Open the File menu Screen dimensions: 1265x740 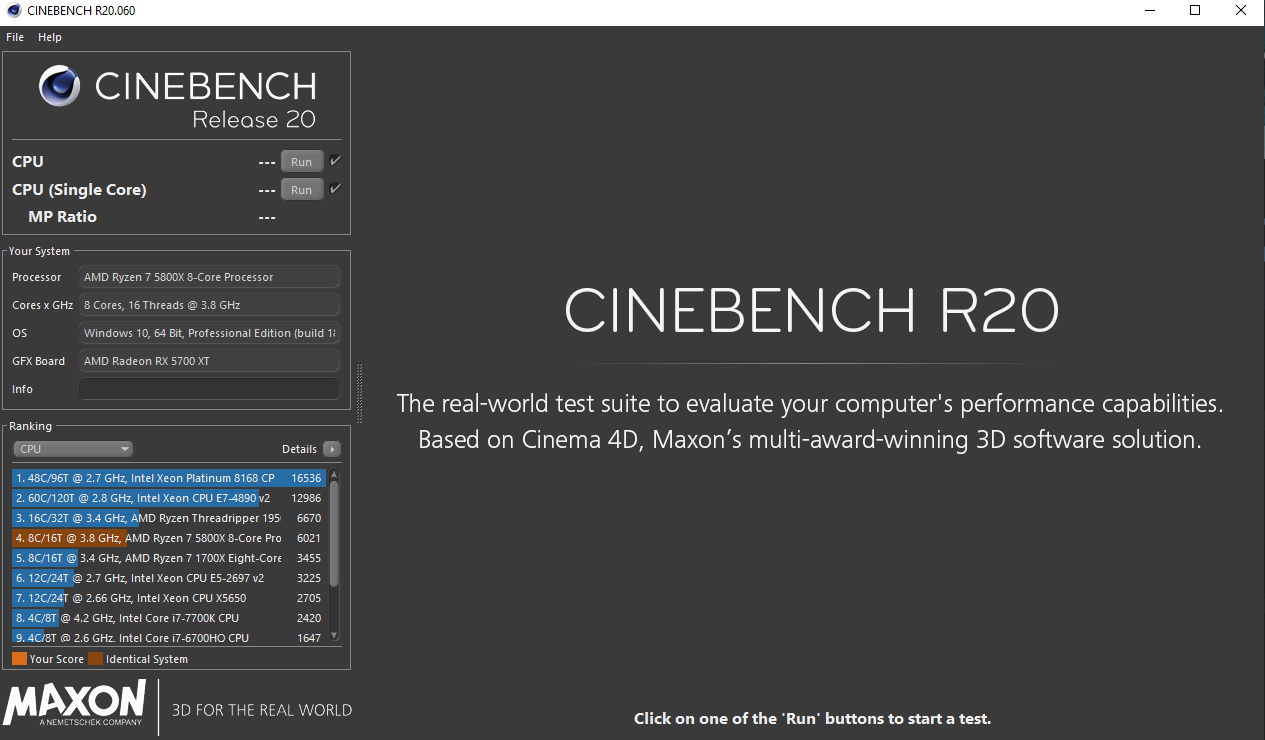point(15,37)
